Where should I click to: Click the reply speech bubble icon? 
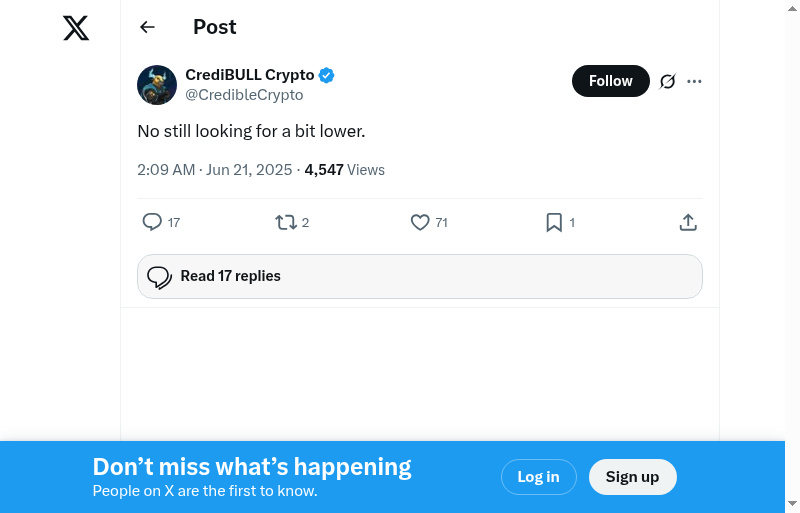point(152,222)
